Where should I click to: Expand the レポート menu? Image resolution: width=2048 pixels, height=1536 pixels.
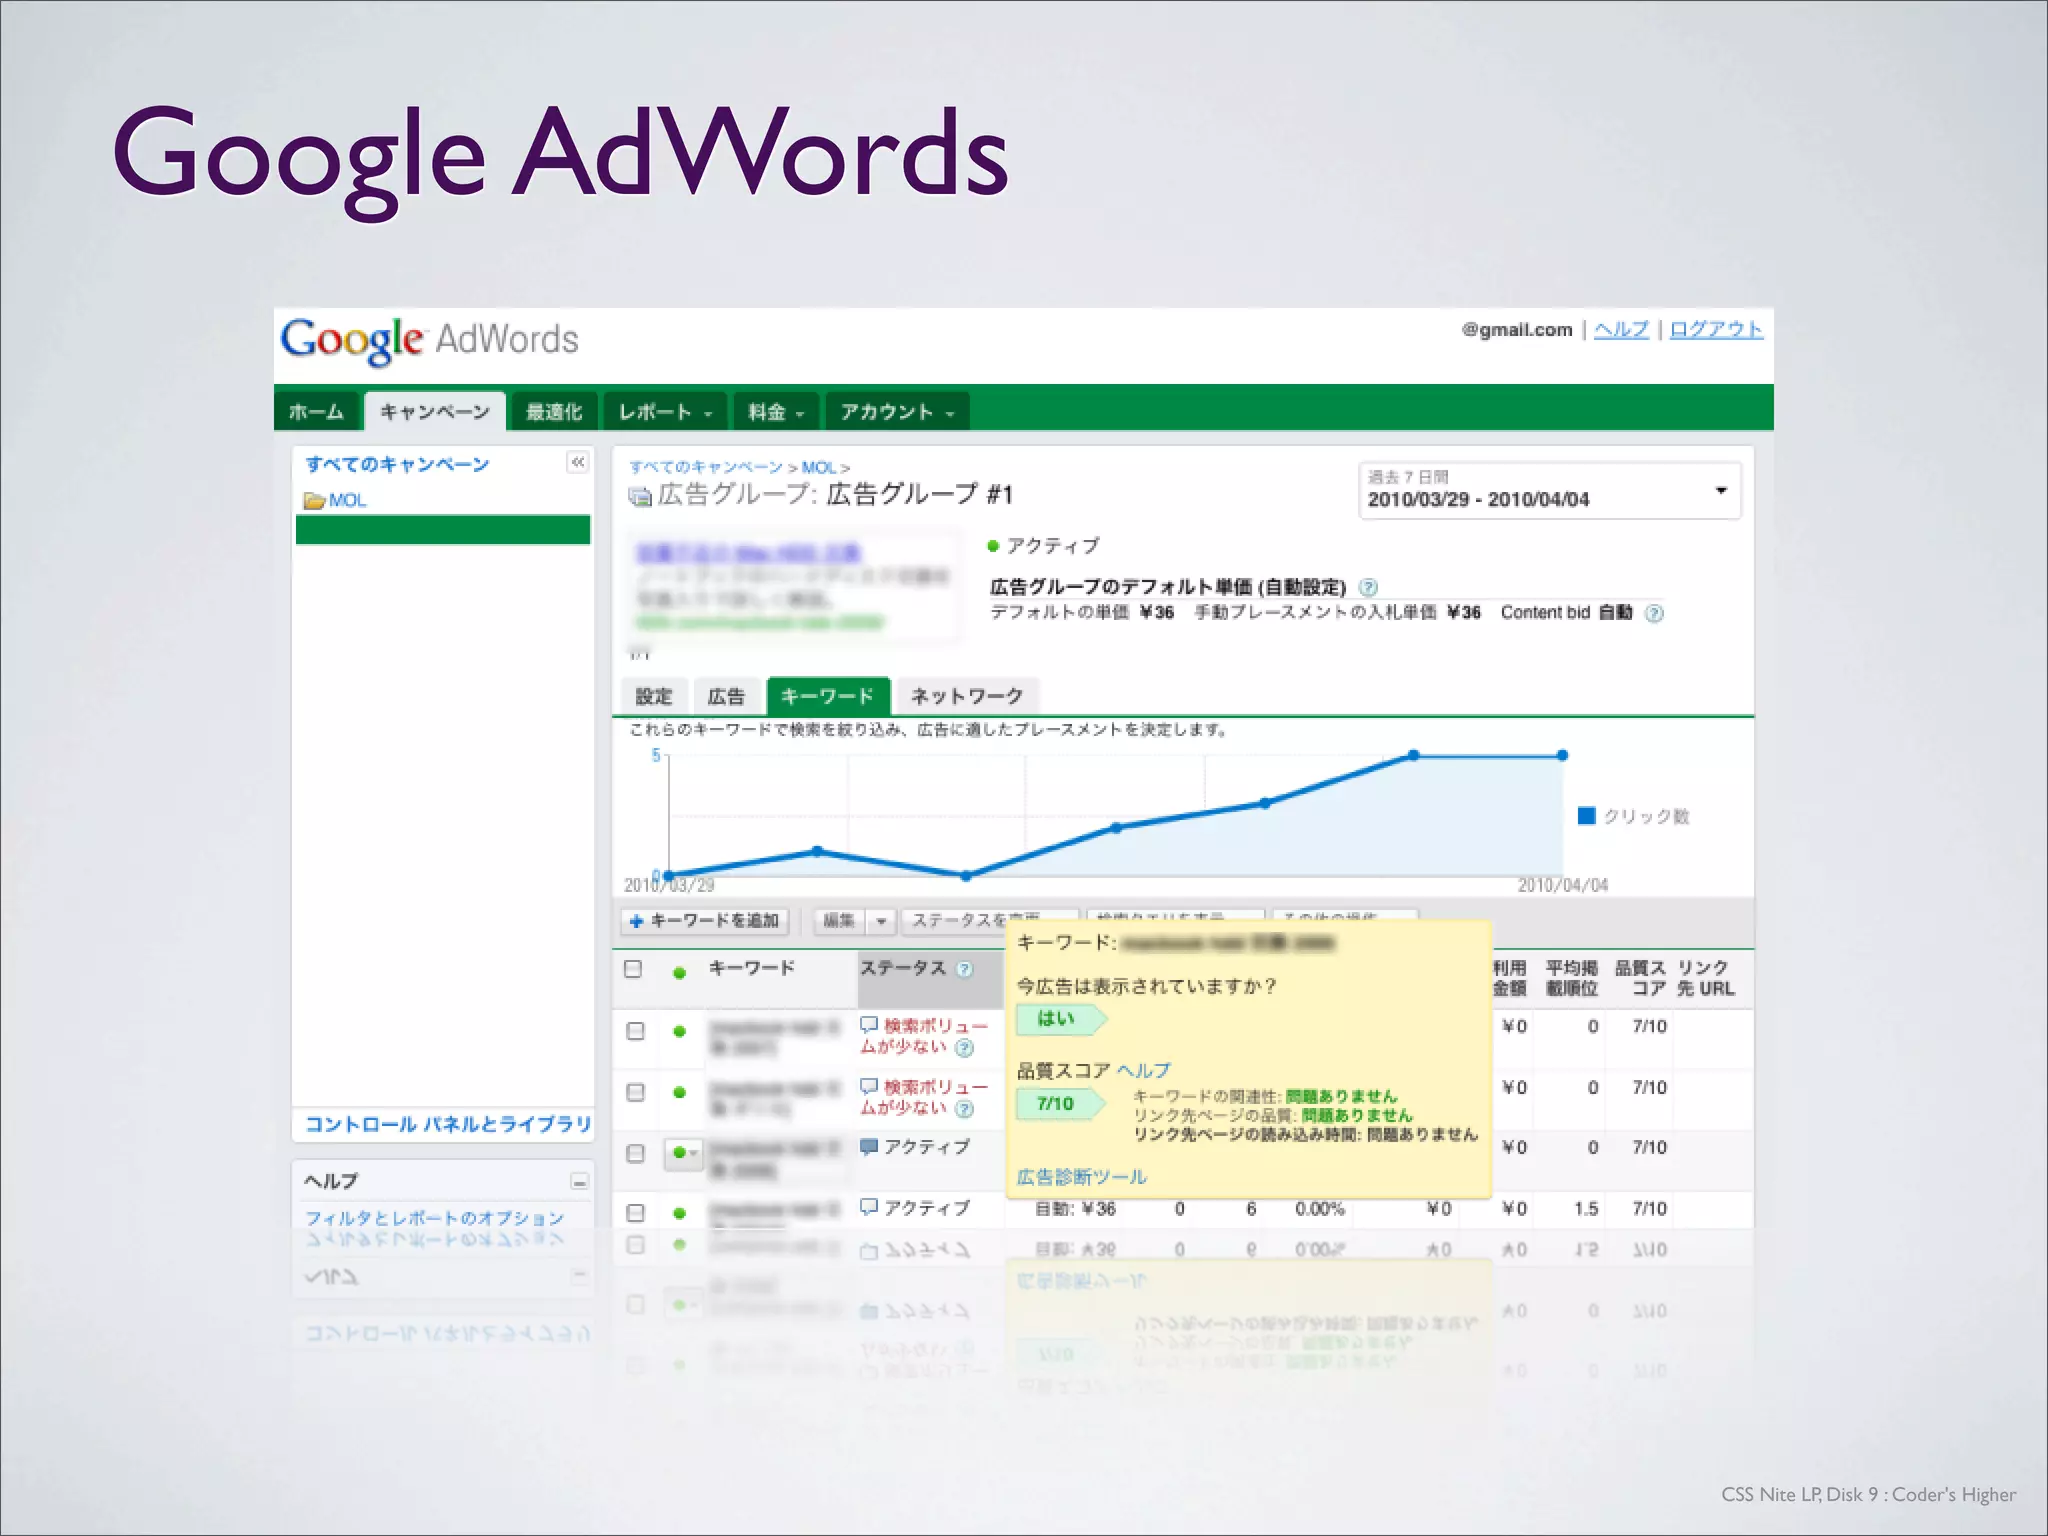664,412
